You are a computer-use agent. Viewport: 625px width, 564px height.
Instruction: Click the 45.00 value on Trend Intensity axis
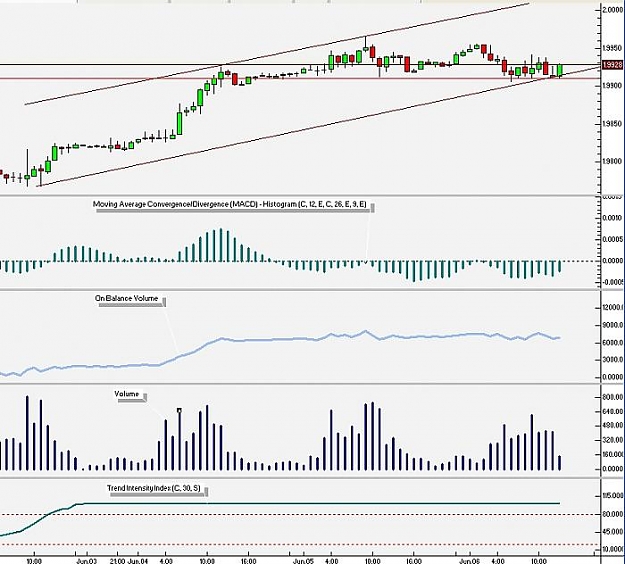click(613, 532)
